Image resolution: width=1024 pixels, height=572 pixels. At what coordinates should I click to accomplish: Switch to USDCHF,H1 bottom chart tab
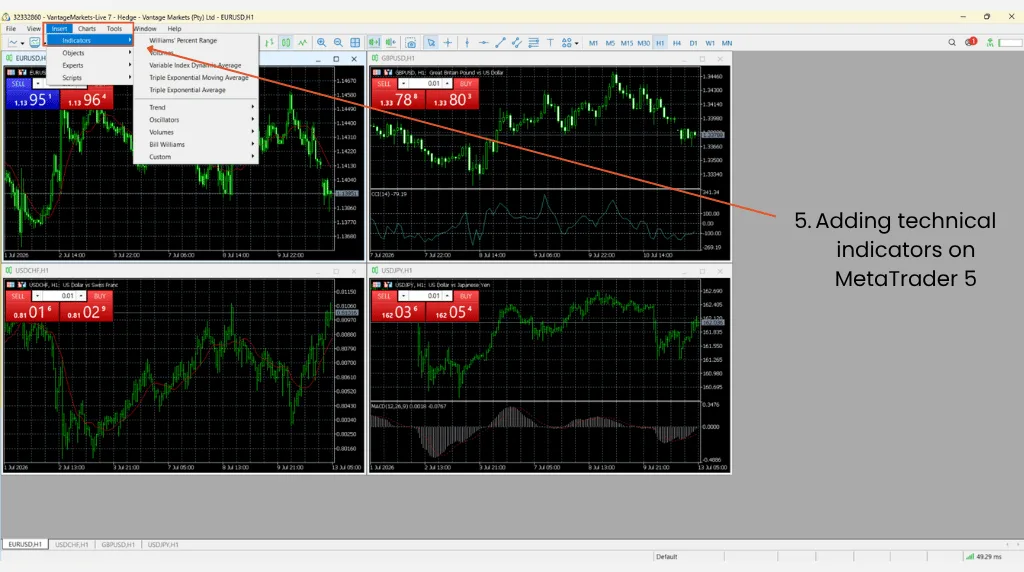click(72, 545)
